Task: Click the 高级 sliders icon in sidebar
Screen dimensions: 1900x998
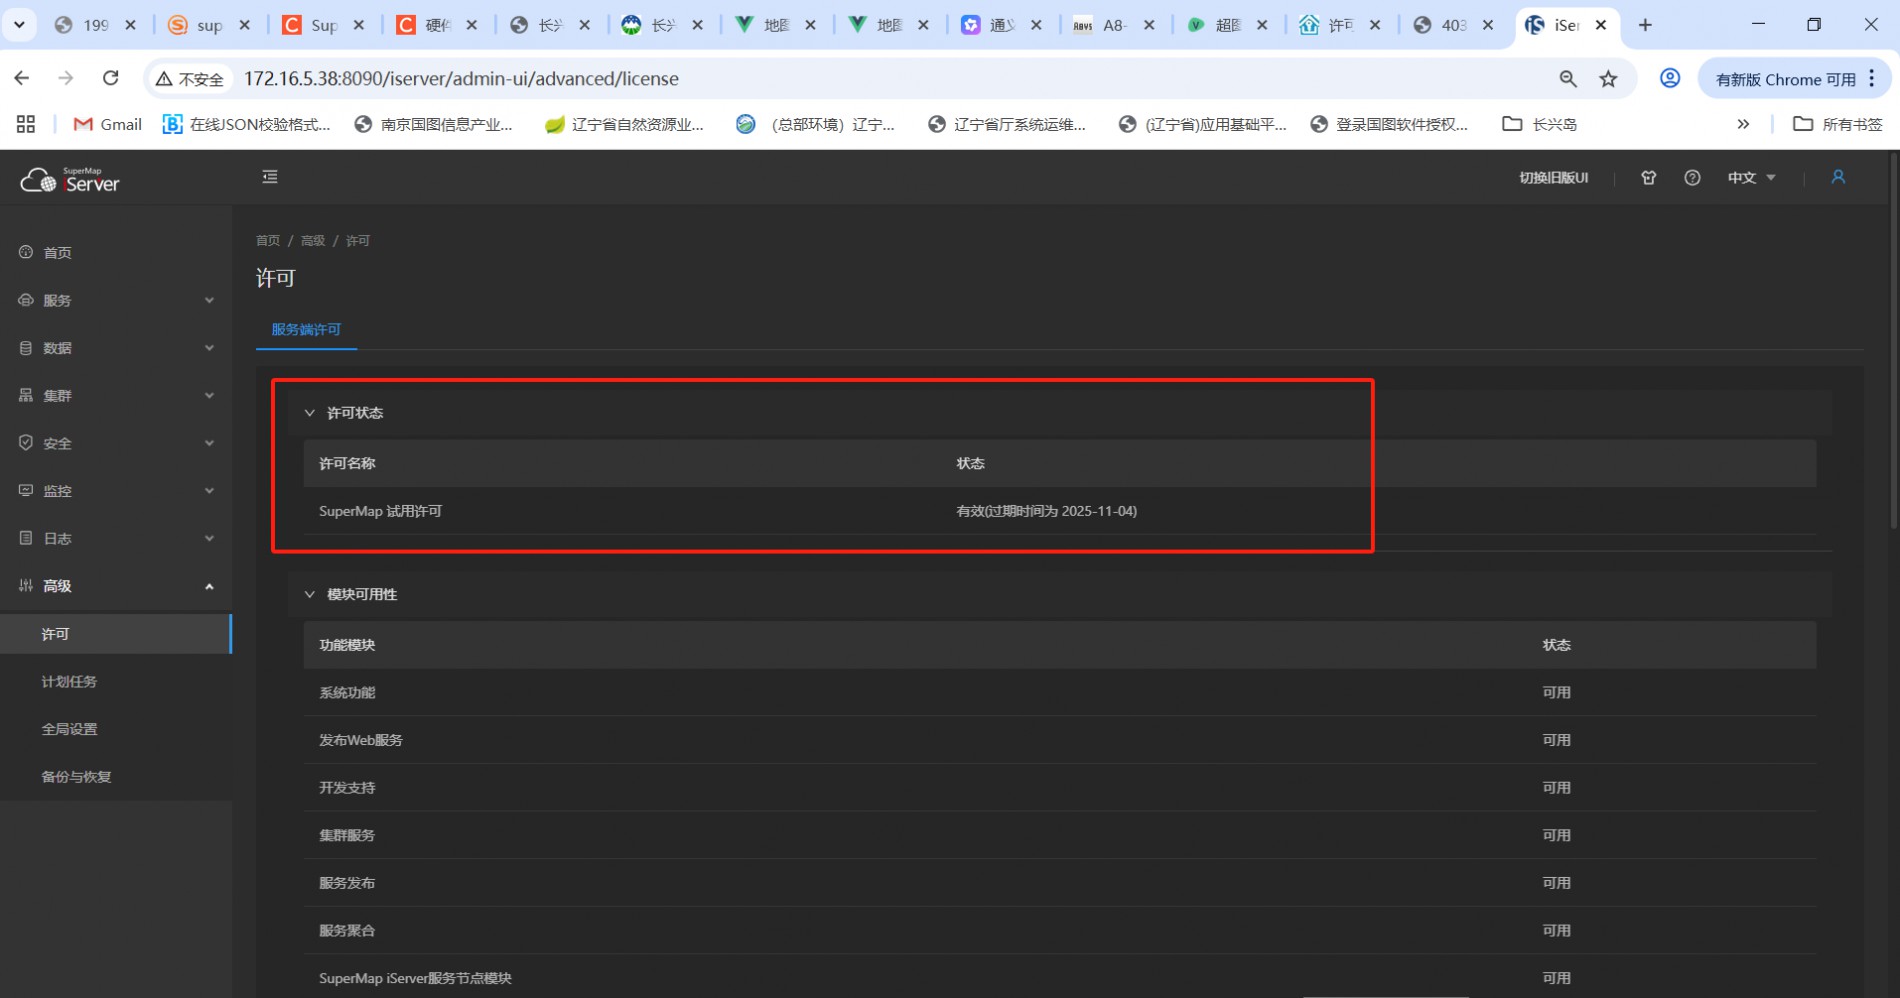Action: pyautogui.click(x=26, y=585)
